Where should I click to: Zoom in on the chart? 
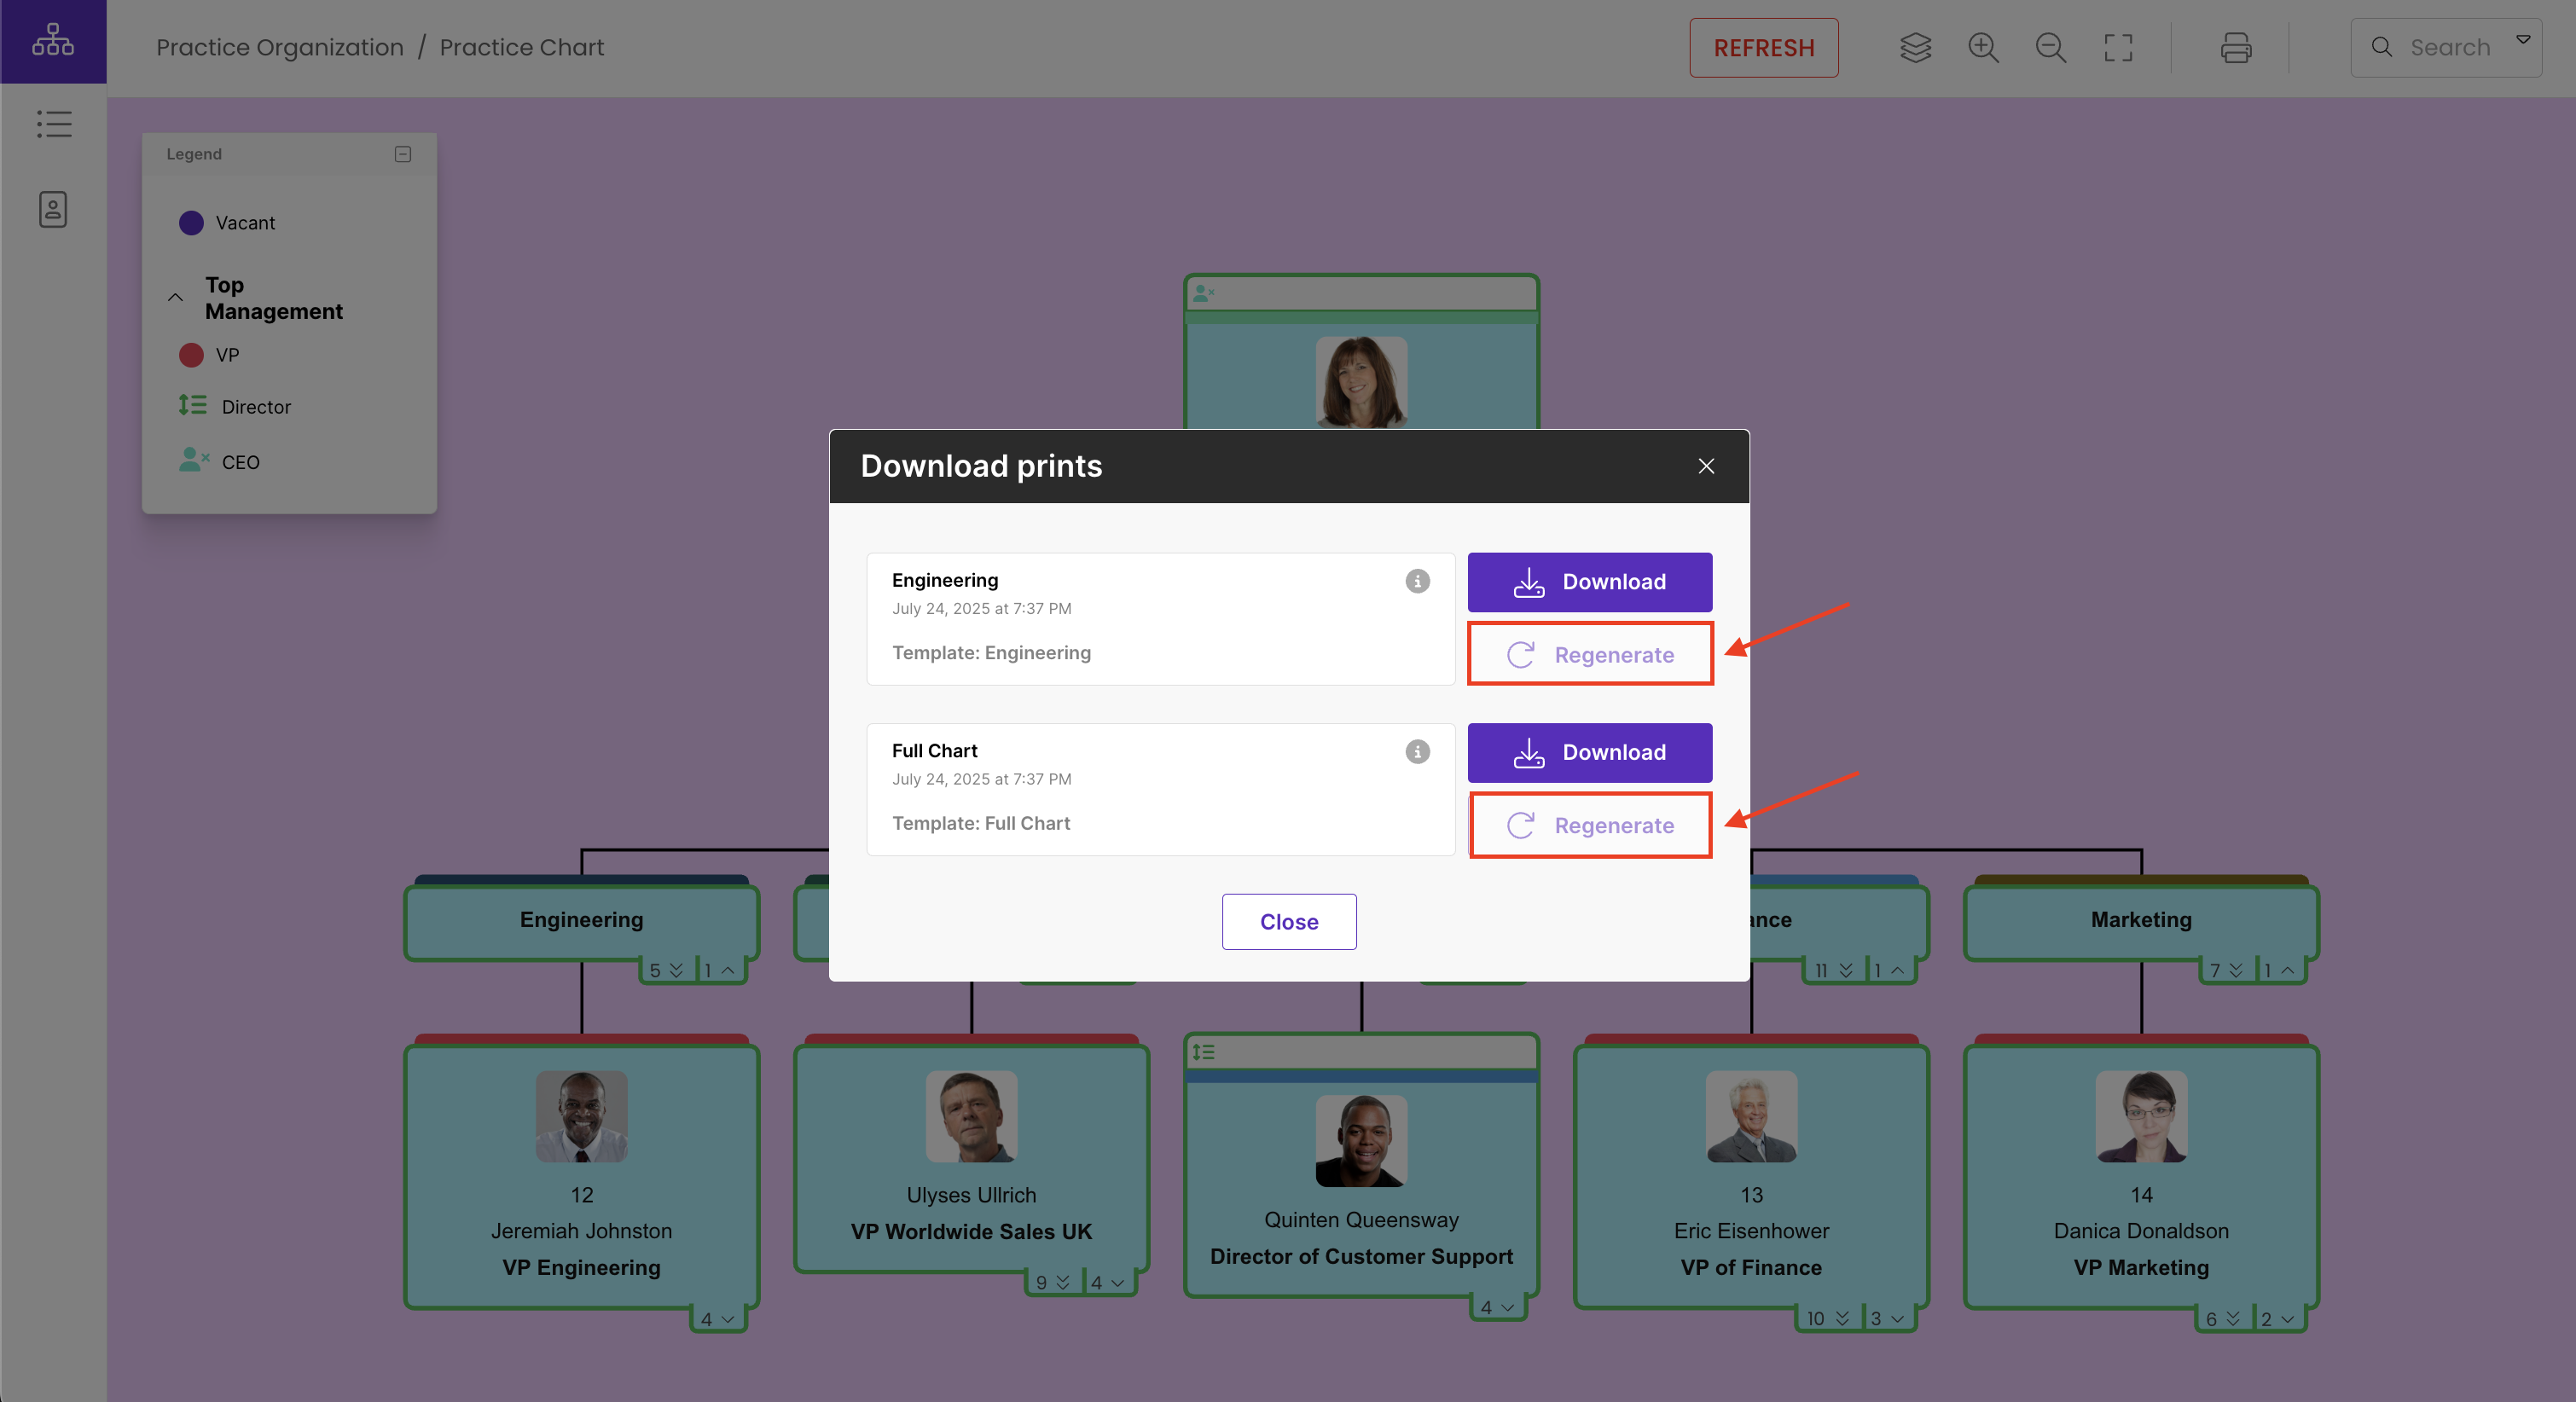pos(1983,47)
